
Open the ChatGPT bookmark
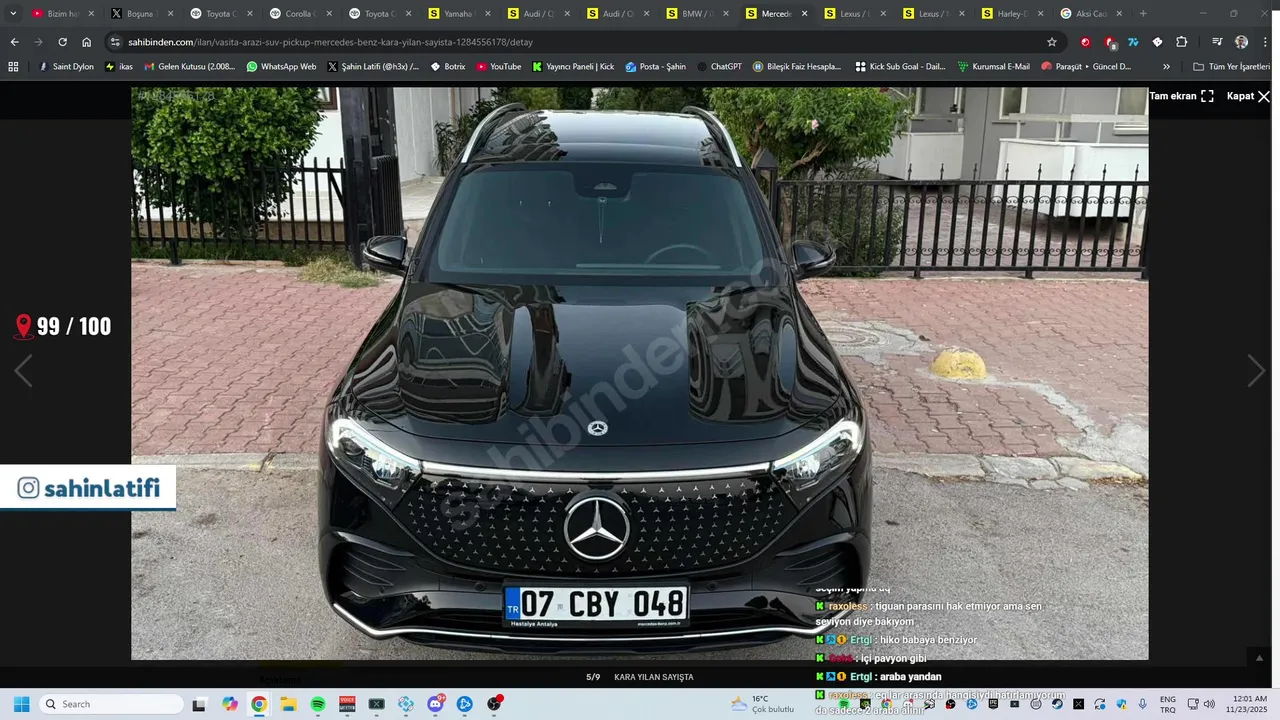click(719, 66)
